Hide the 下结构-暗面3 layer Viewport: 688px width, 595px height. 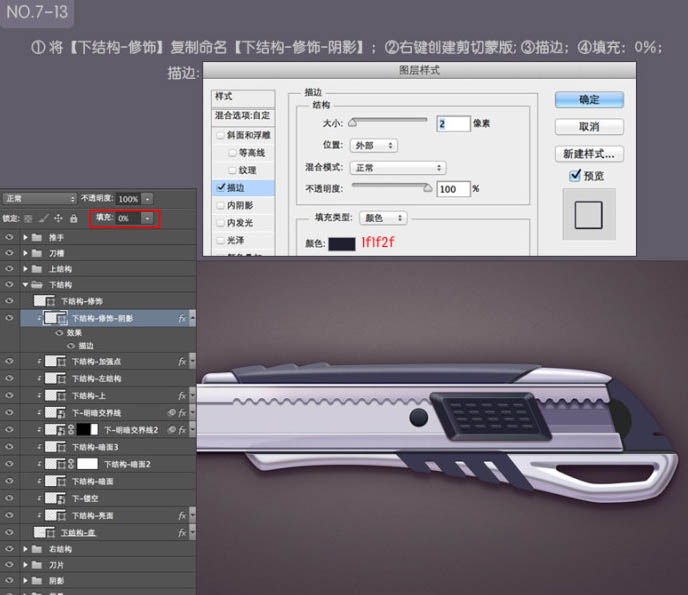coord(9,447)
